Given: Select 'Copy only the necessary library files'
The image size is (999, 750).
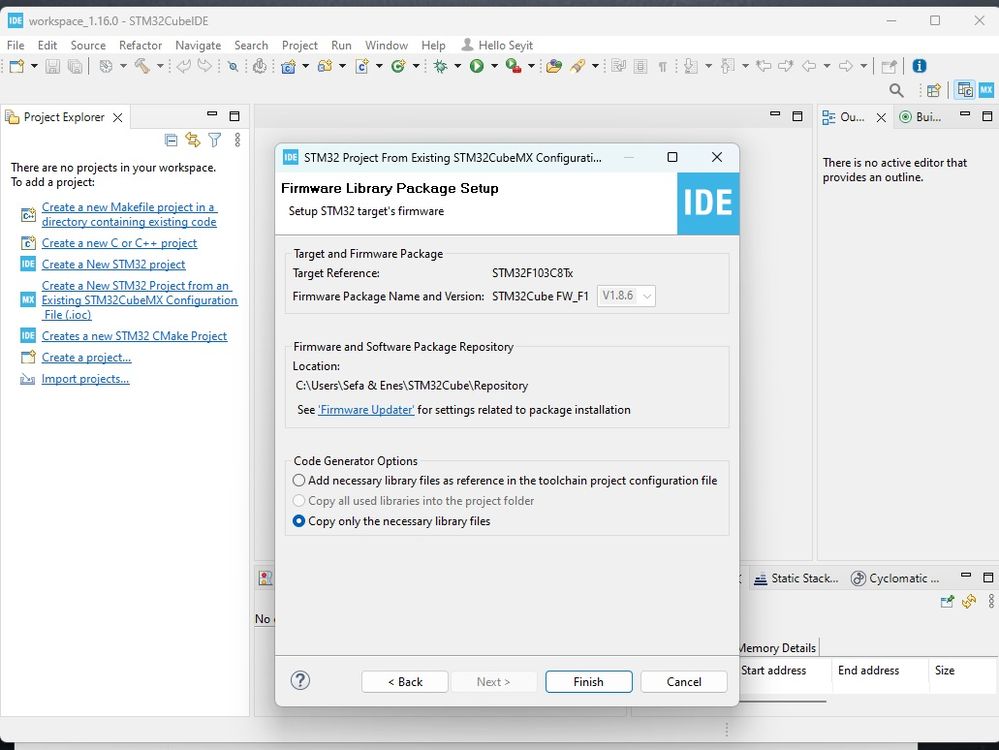Looking at the screenshot, I should point(299,521).
